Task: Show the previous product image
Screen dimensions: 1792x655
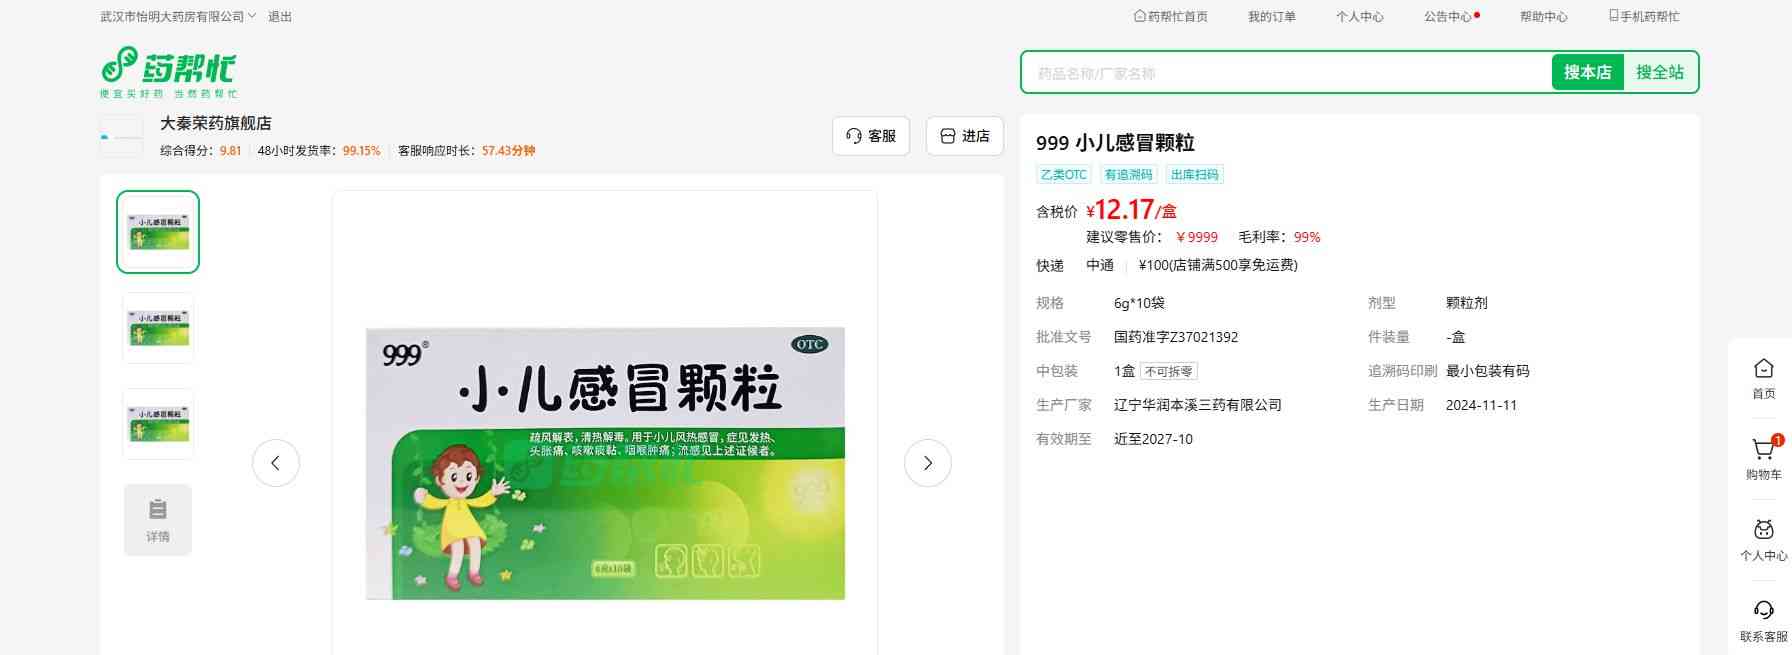Action: pos(276,463)
